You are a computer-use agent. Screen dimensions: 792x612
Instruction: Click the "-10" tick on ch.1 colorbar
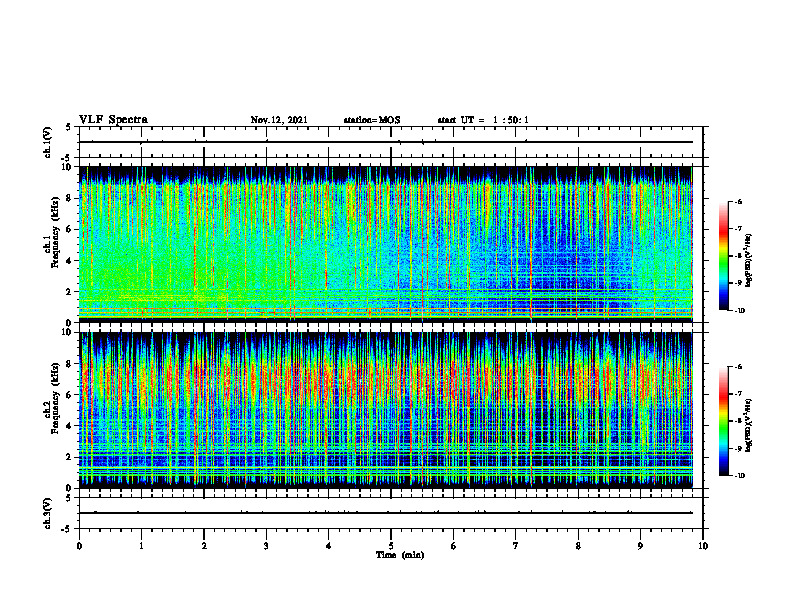(x=739, y=310)
